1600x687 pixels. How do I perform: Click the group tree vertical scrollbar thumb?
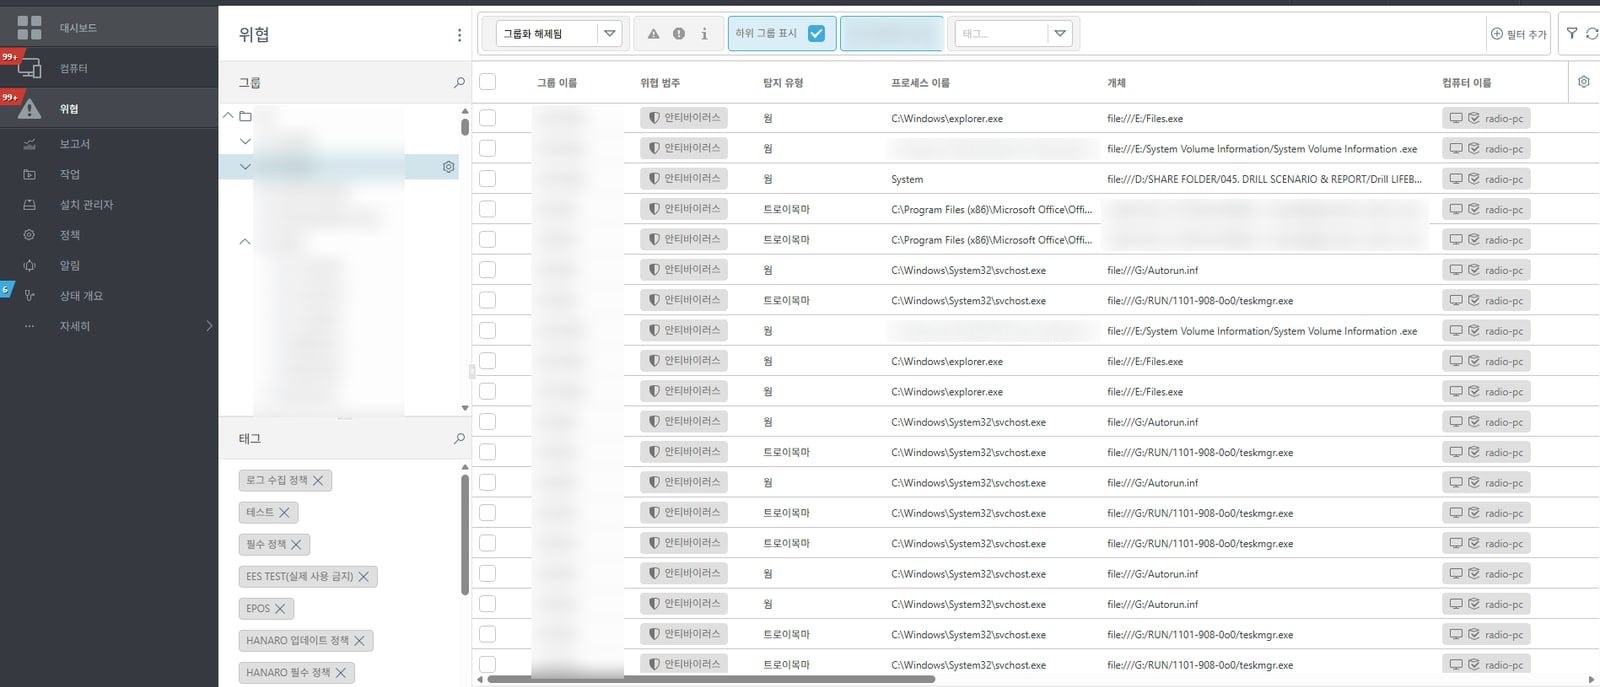click(465, 127)
